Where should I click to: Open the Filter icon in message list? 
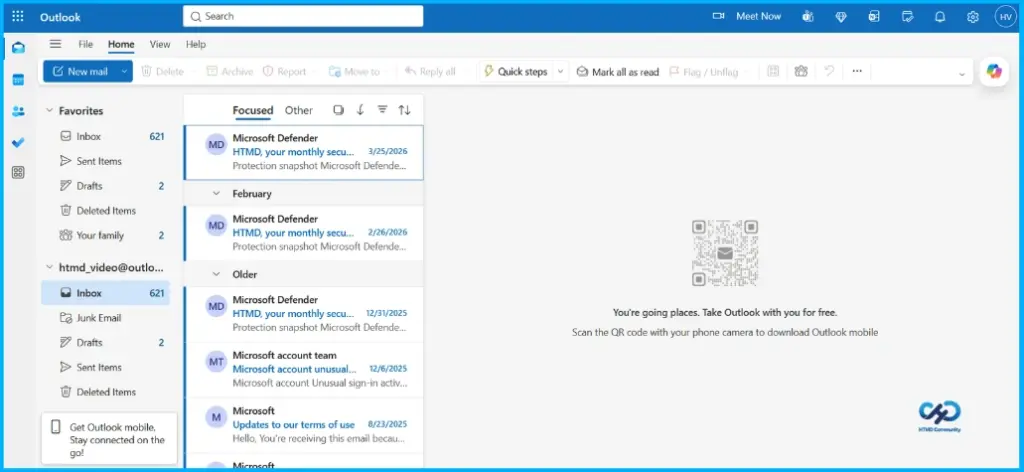point(383,110)
